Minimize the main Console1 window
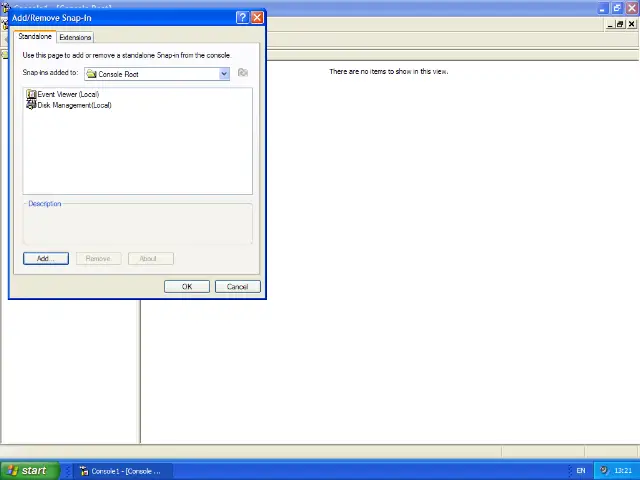 point(604,9)
